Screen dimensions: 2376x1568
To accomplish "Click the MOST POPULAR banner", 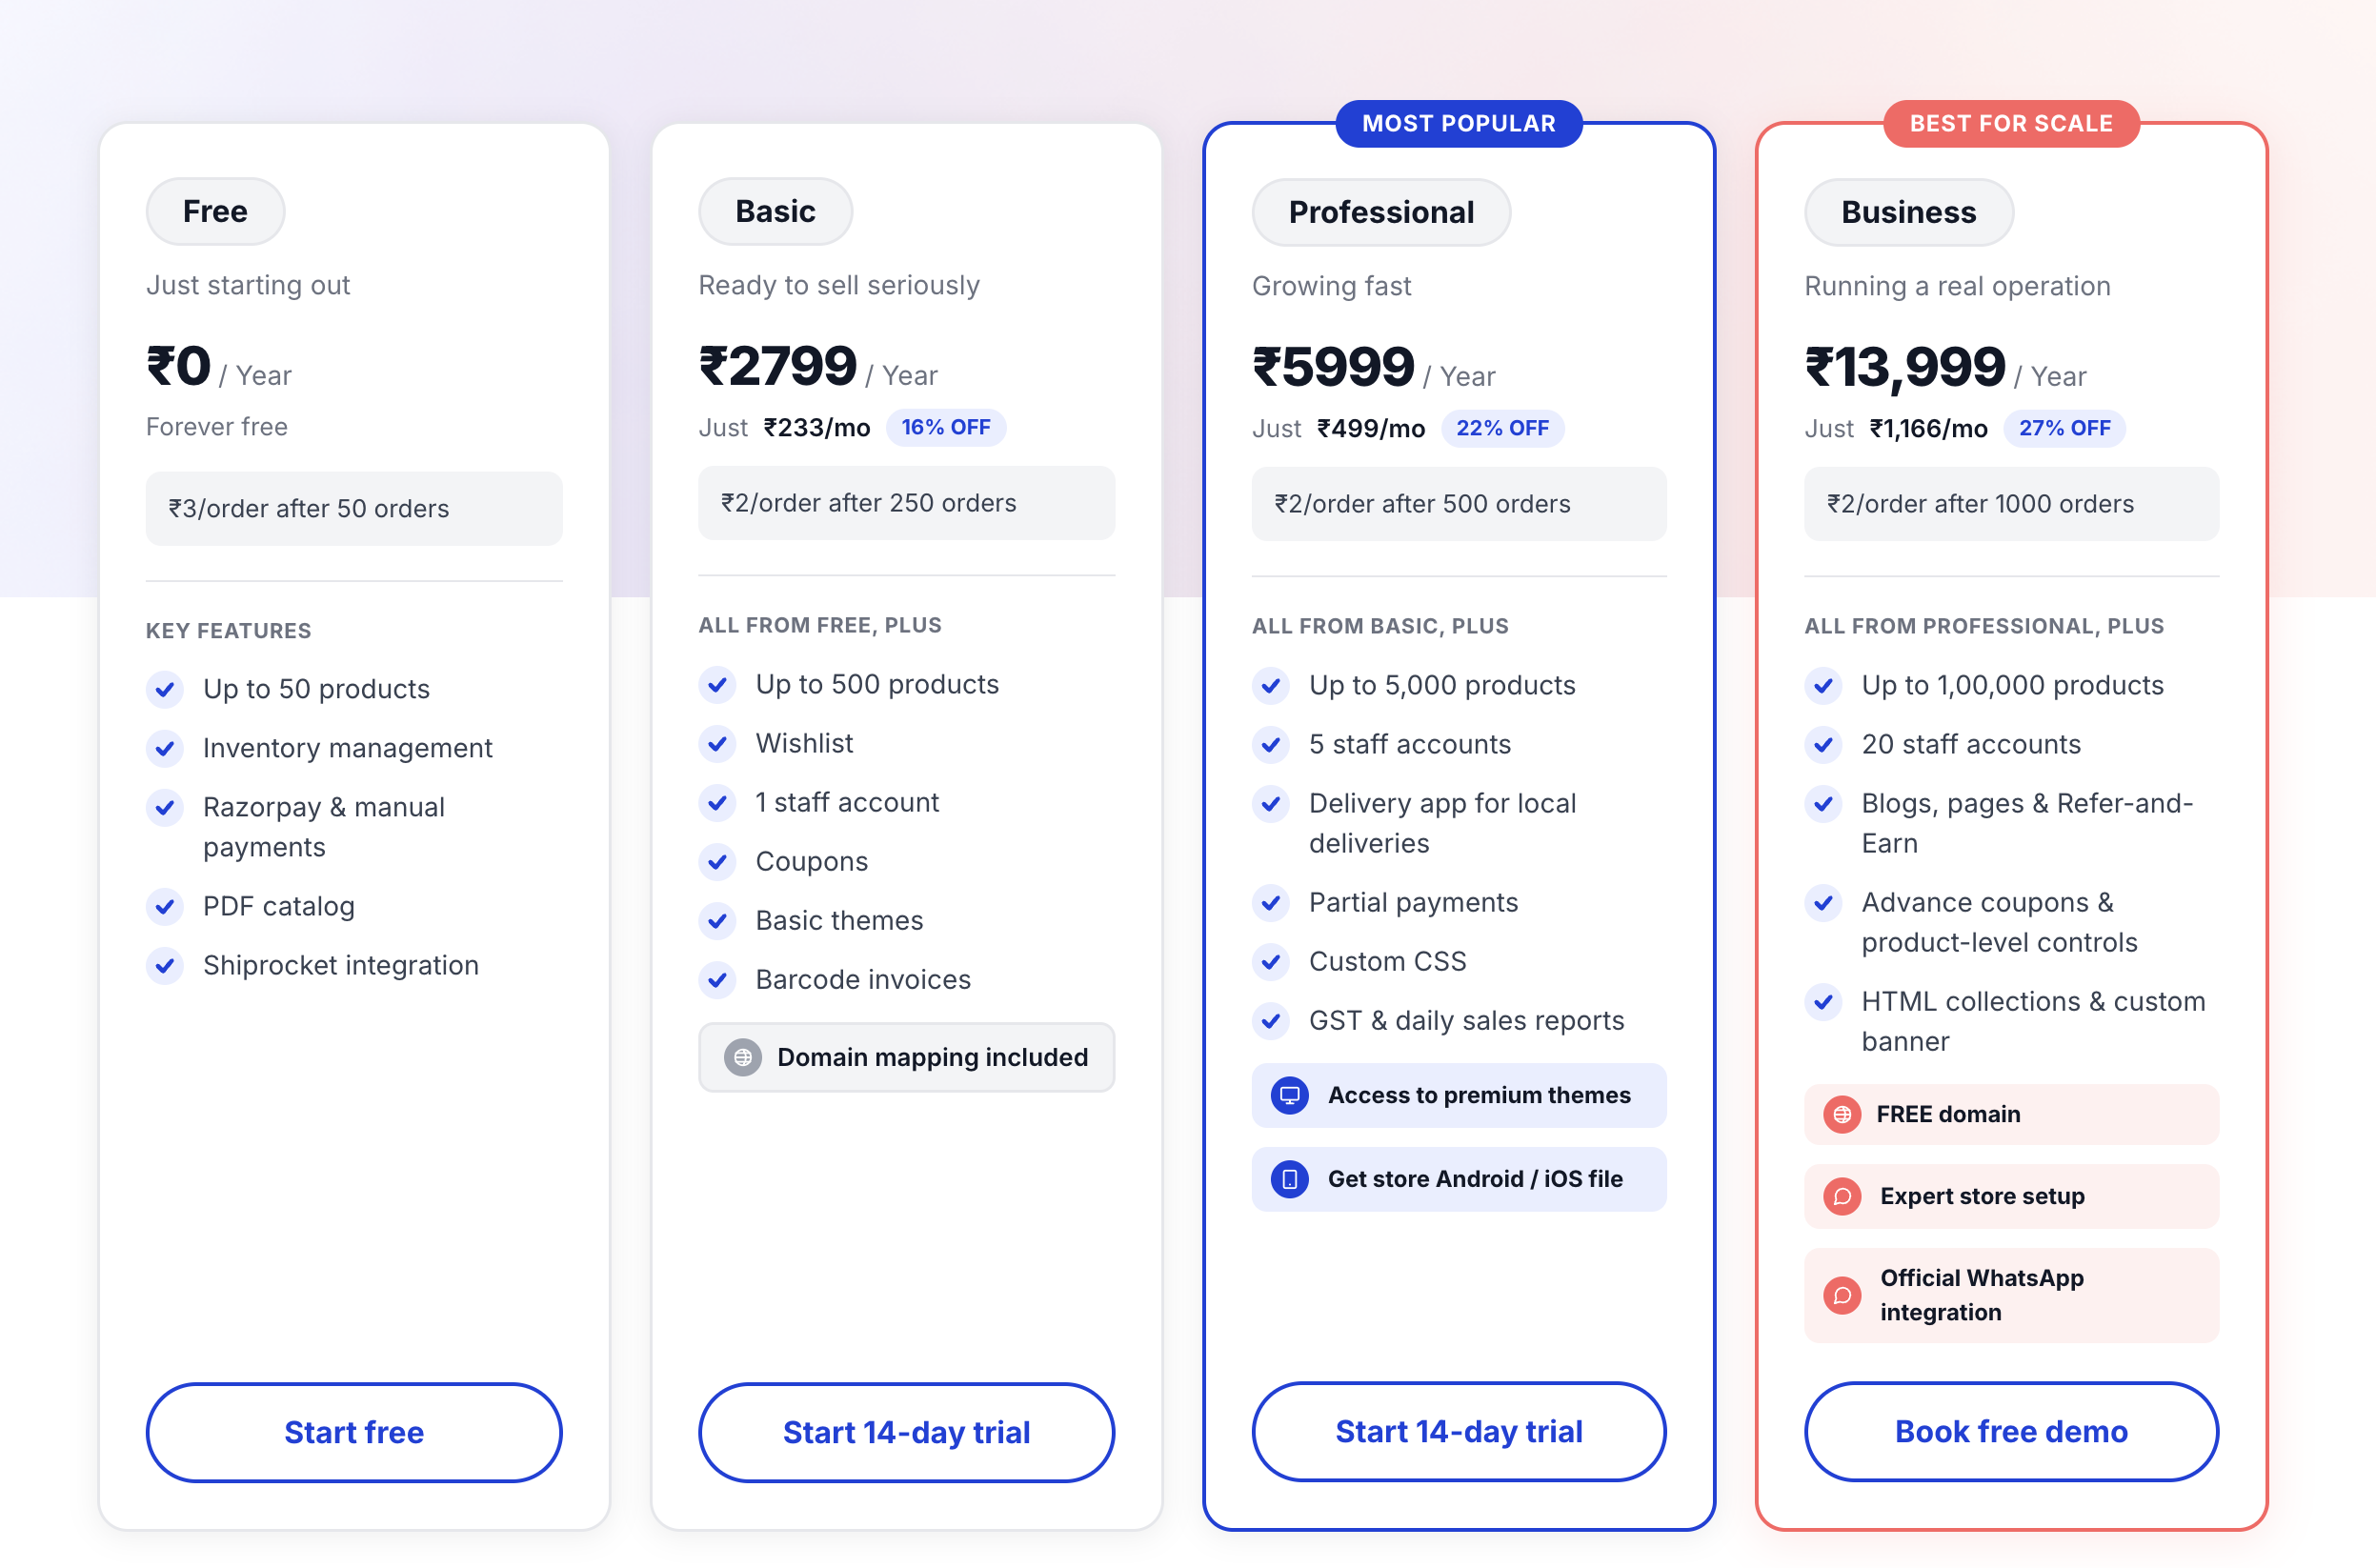I will coord(1459,123).
